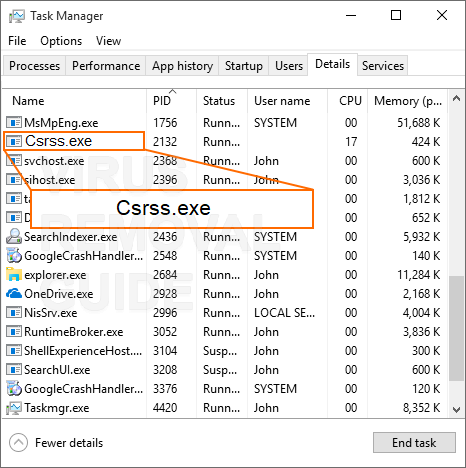The image size is (466, 468).
Task: Open the Services tab
Action: (383, 66)
